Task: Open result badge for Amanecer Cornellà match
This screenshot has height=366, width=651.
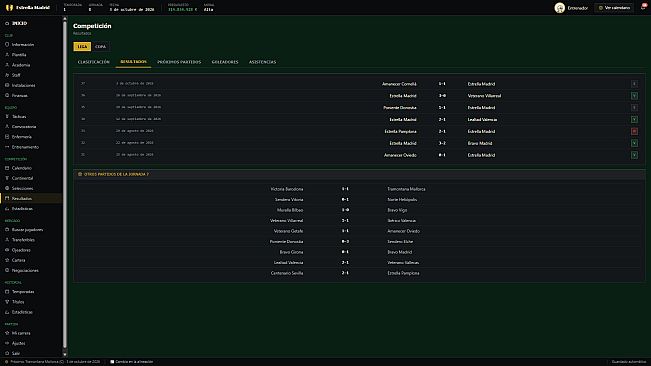Action: click(634, 84)
